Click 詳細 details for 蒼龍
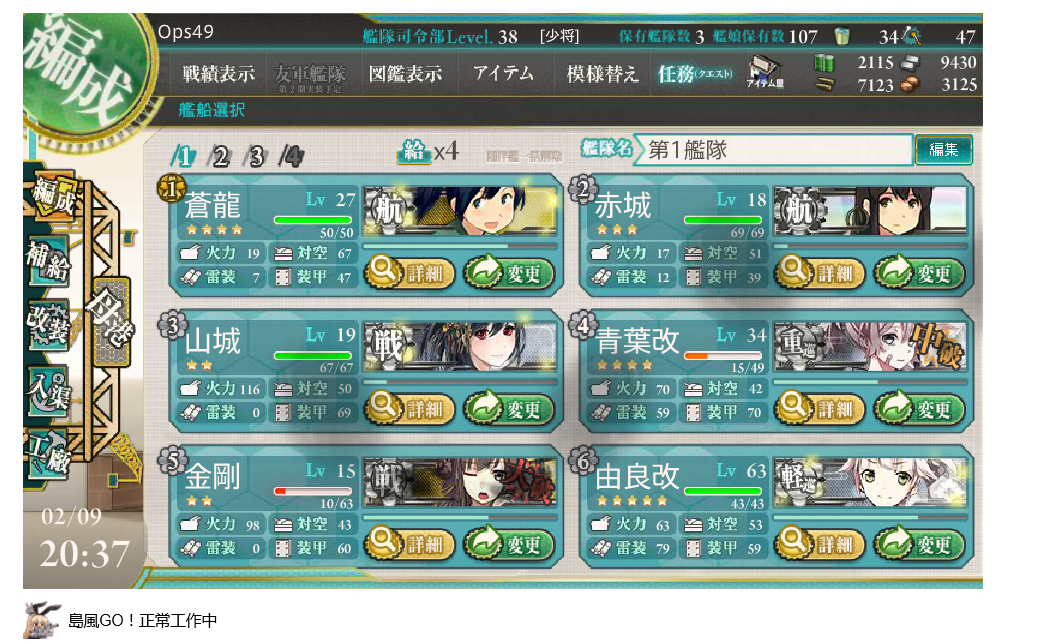This screenshot has width=1058, height=644. point(409,273)
